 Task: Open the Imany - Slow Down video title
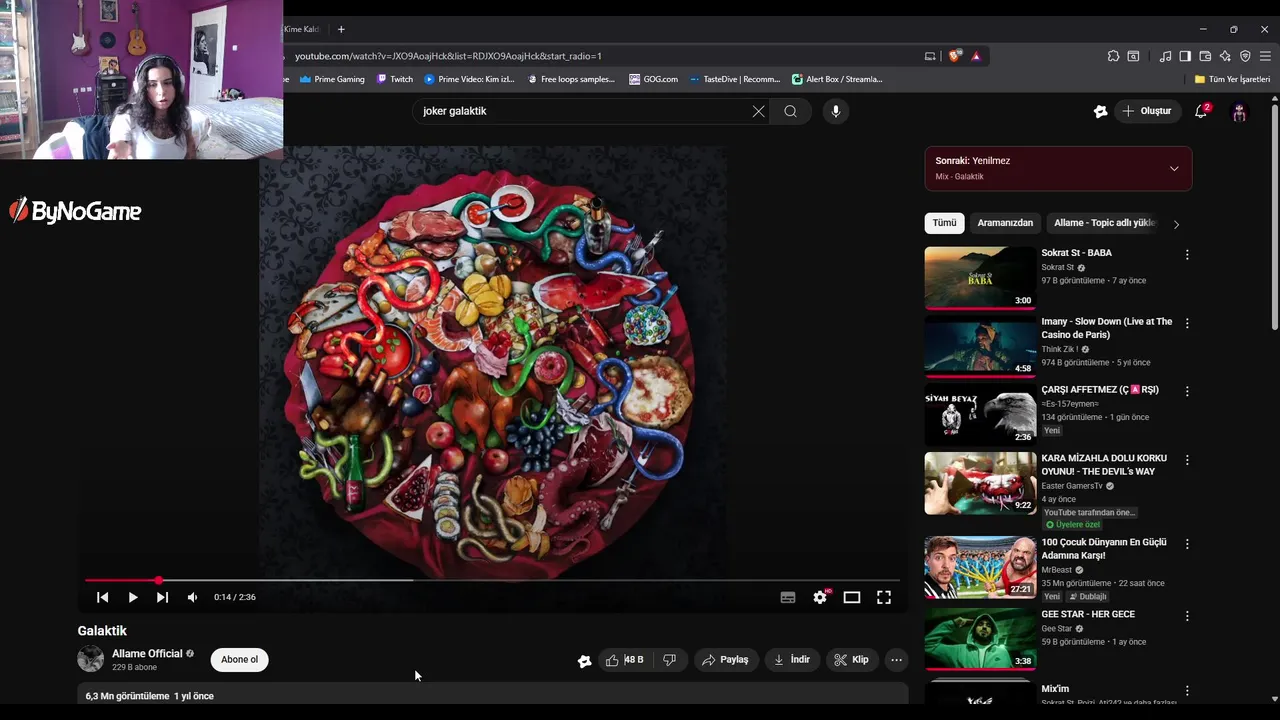[x=1106, y=328]
